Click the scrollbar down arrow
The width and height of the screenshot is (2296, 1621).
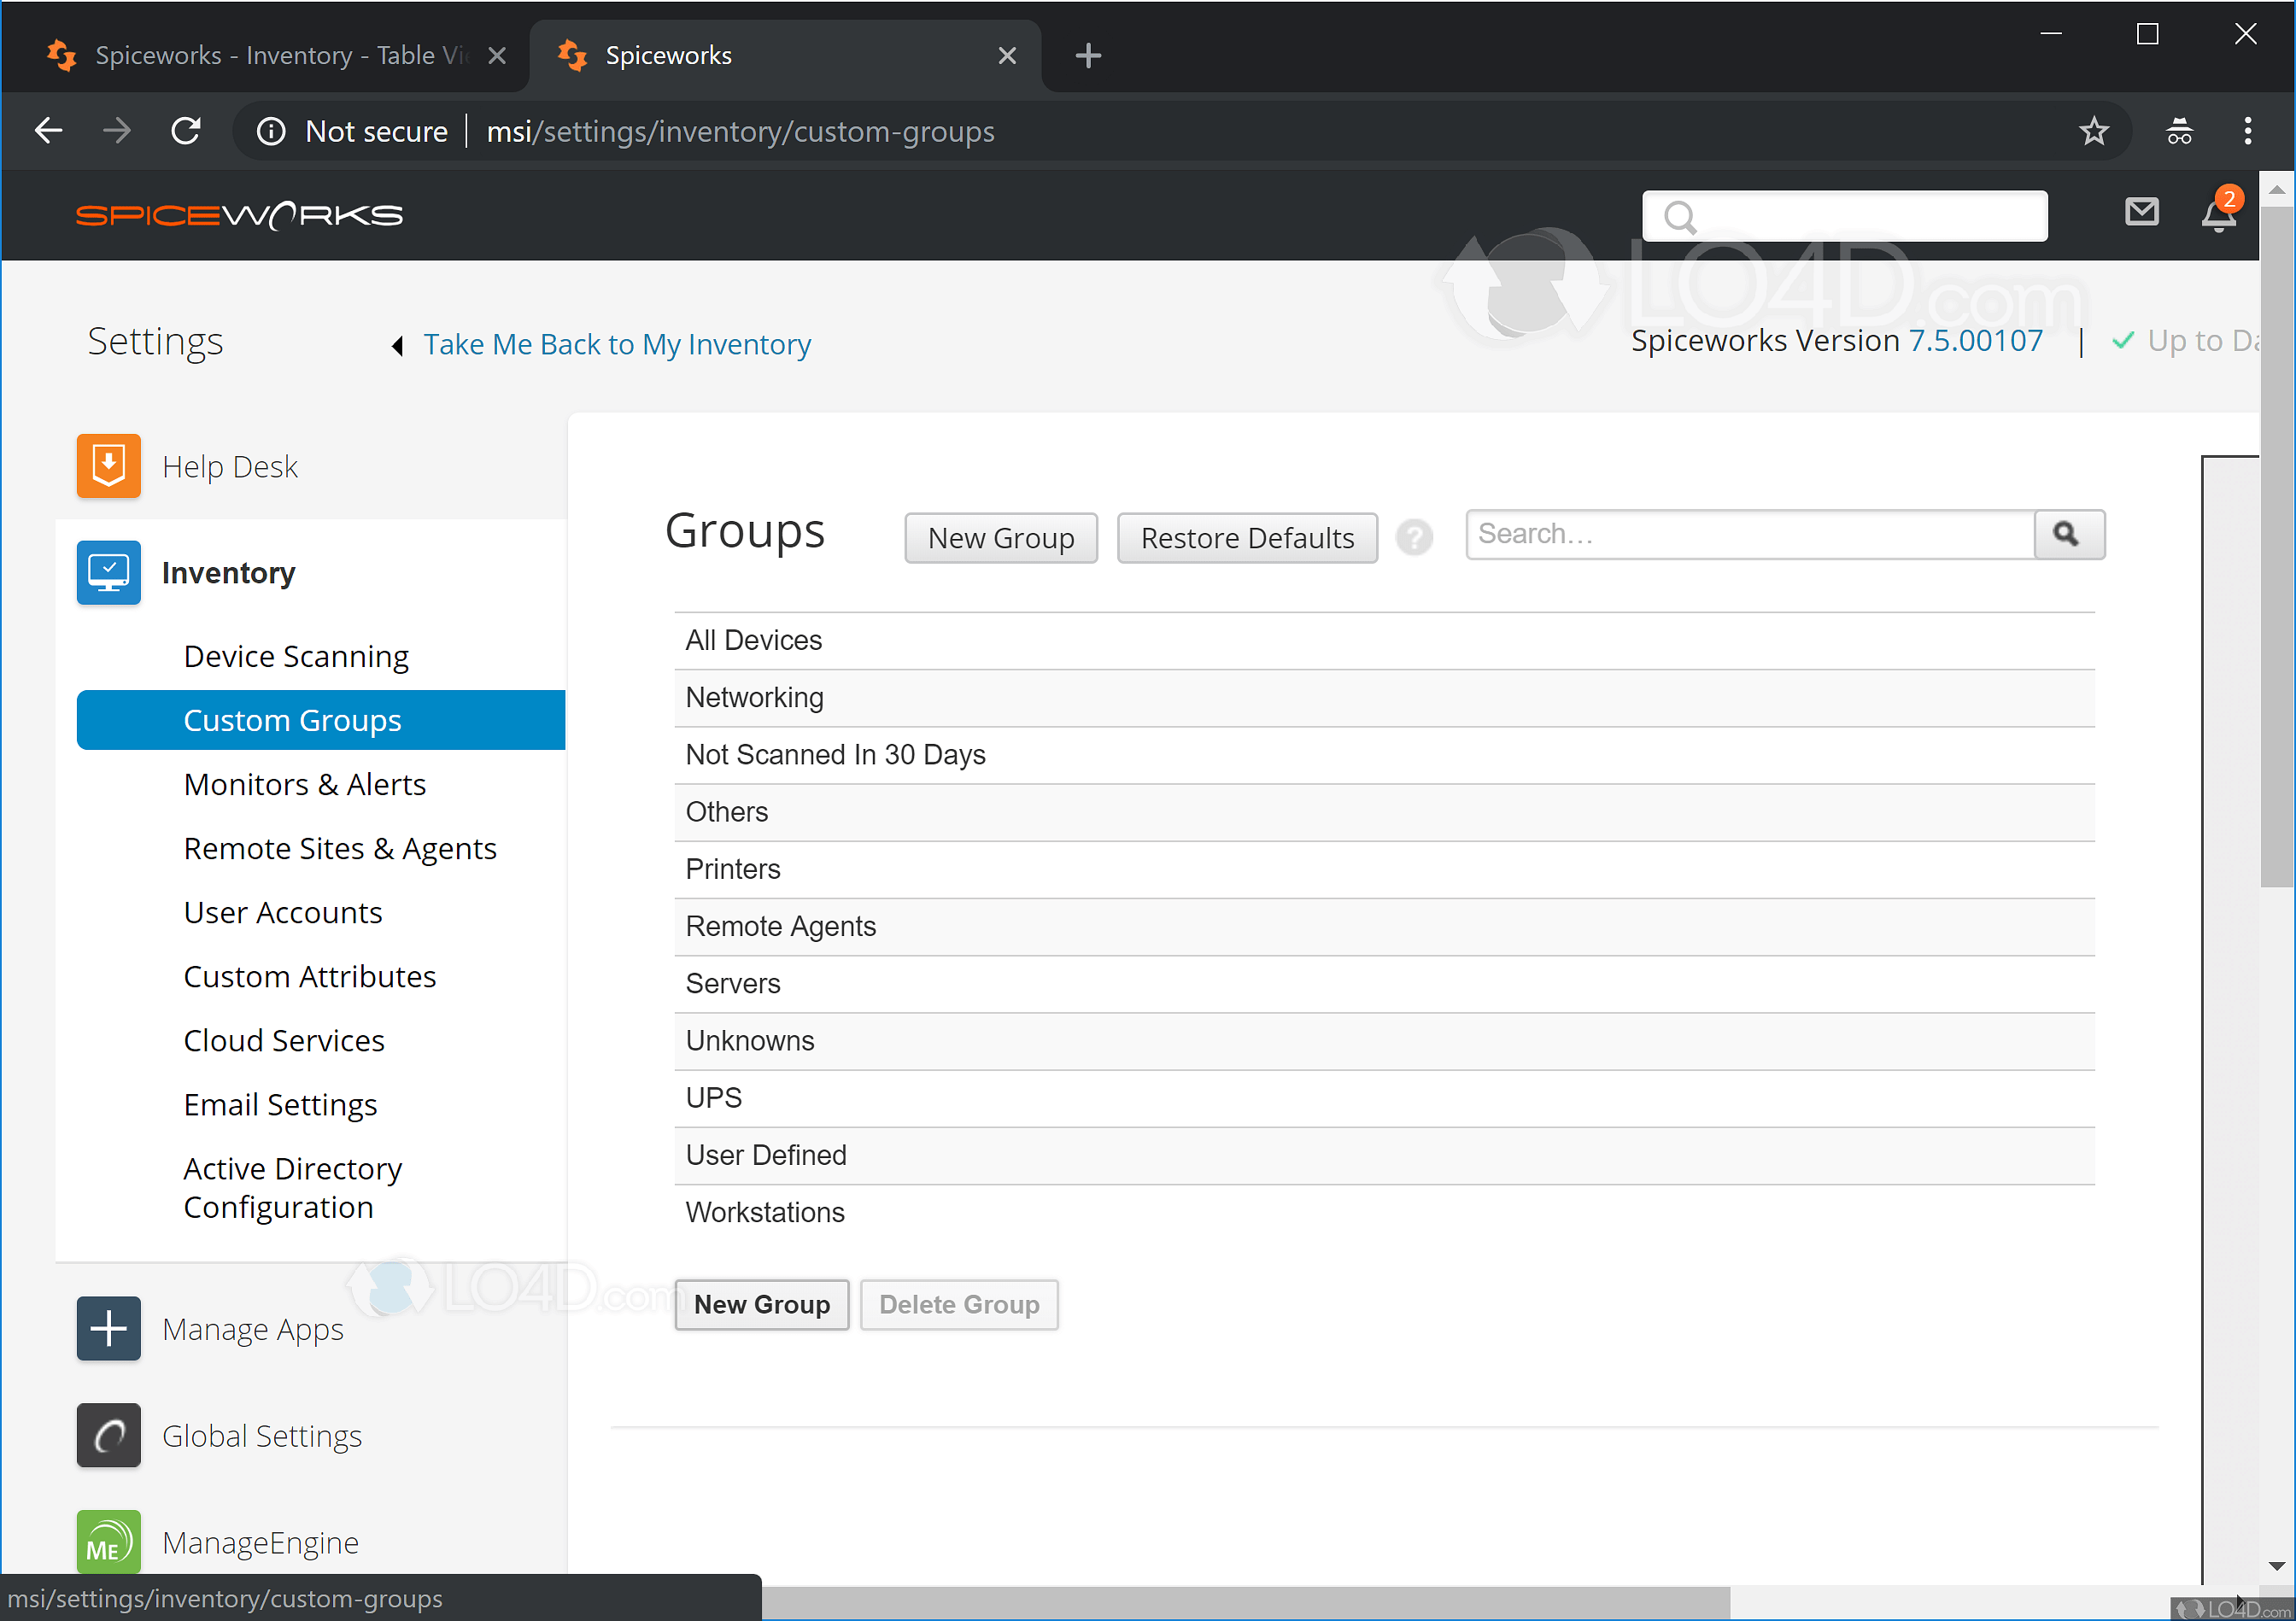[x=2277, y=1565]
